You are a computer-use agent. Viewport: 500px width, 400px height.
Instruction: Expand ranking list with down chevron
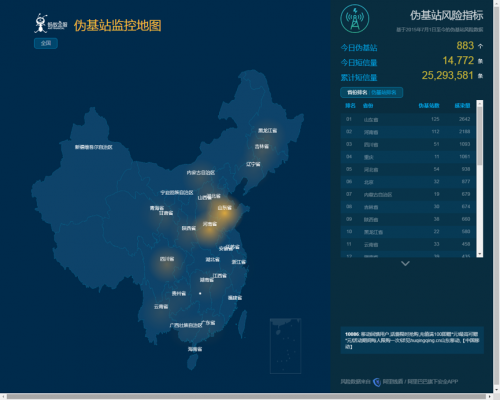pyautogui.click(x=405, y=263)
